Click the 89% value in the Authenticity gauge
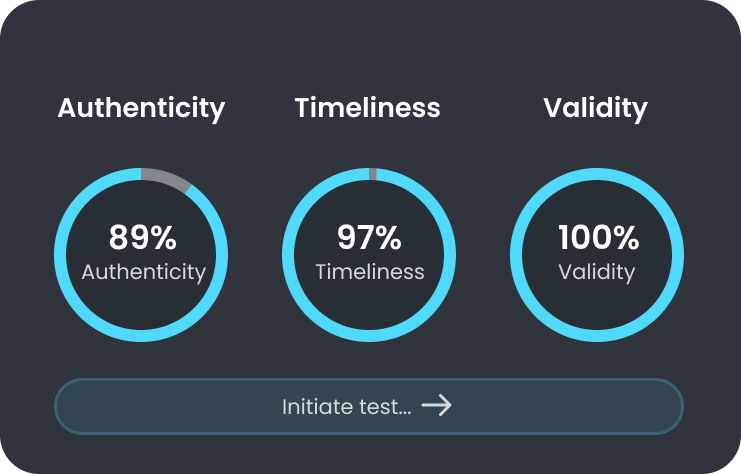Screen dimensions: 741x474 click(x=142, y=238)
